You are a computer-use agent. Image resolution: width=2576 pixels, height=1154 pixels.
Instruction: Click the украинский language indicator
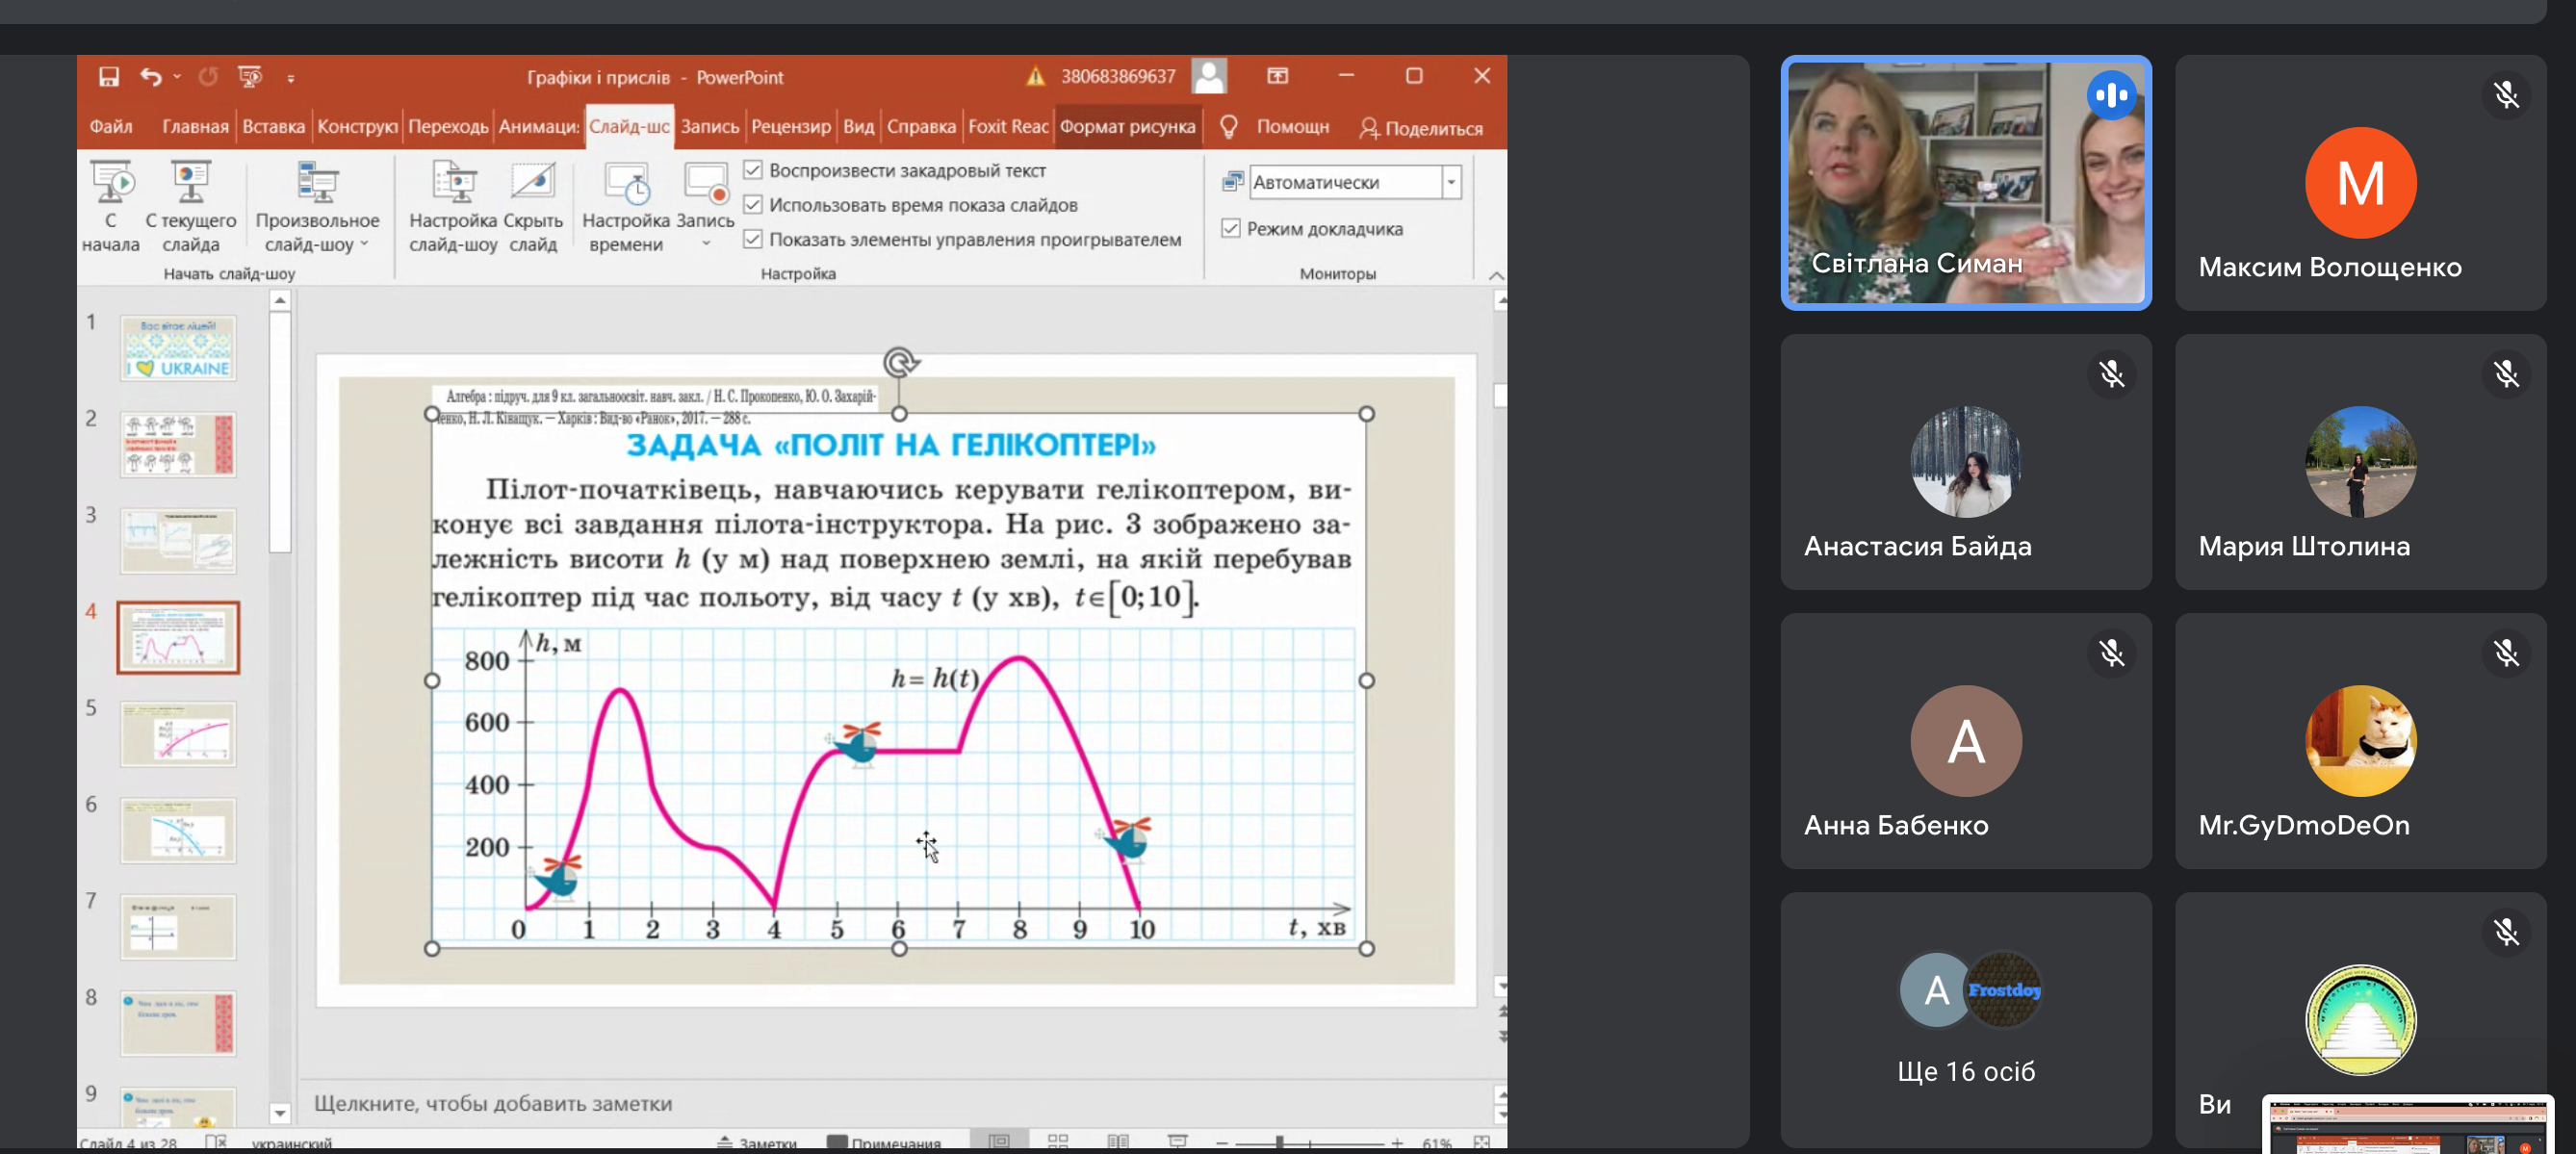(291, 1143)
